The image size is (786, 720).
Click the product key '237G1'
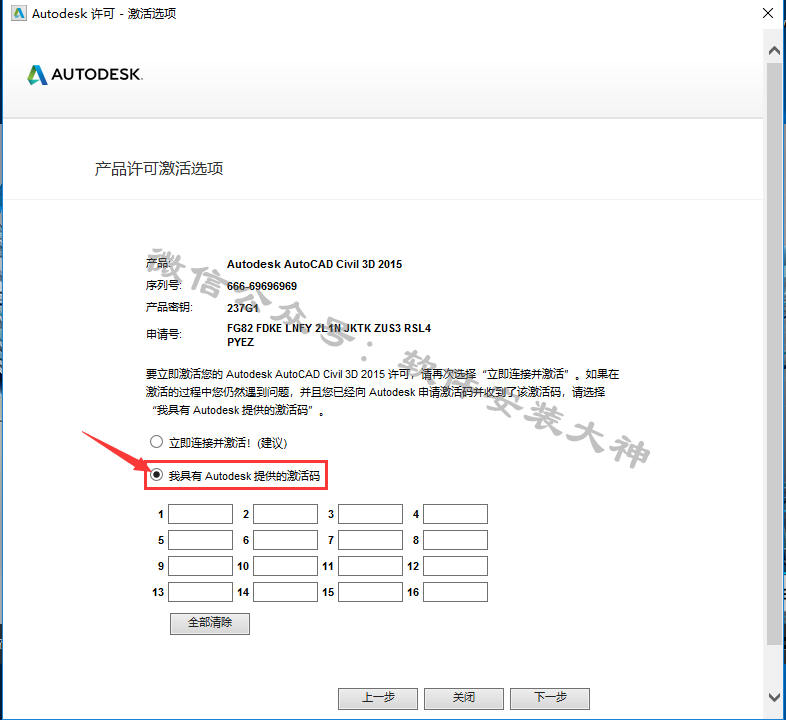click(243, 308)
